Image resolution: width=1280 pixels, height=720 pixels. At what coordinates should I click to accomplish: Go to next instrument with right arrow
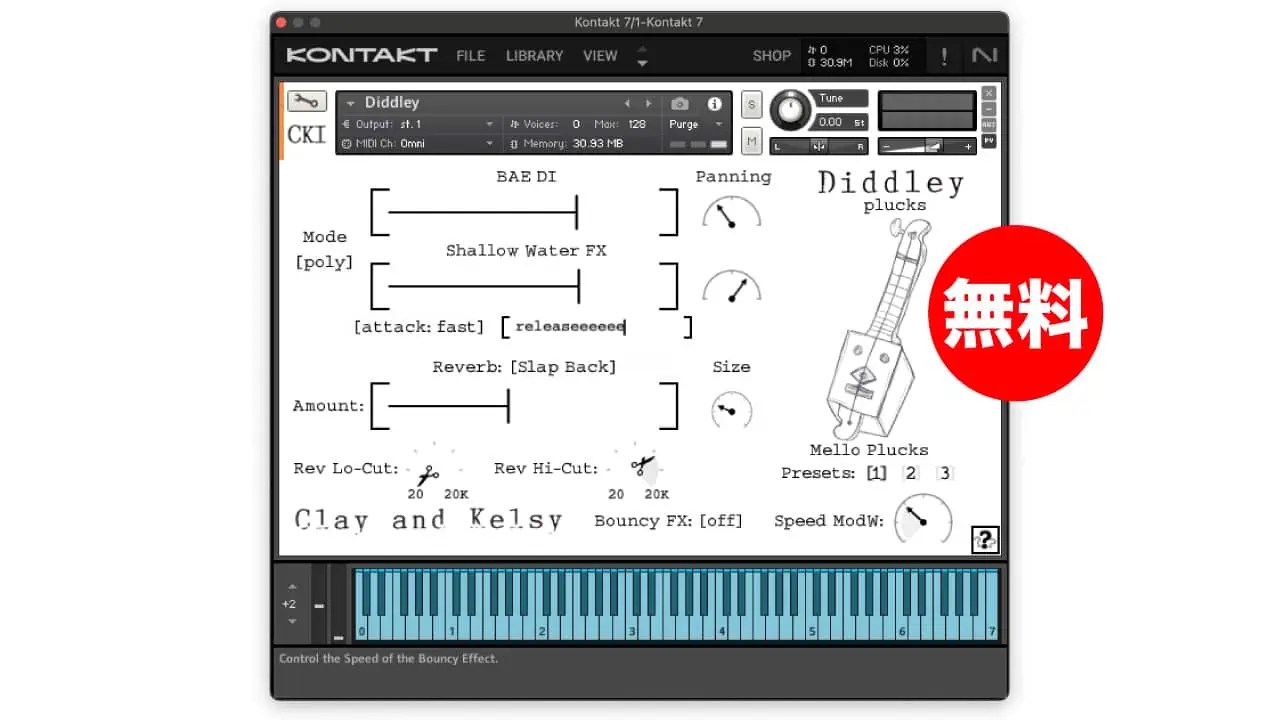pyautogui.click(x=648, y=103)
